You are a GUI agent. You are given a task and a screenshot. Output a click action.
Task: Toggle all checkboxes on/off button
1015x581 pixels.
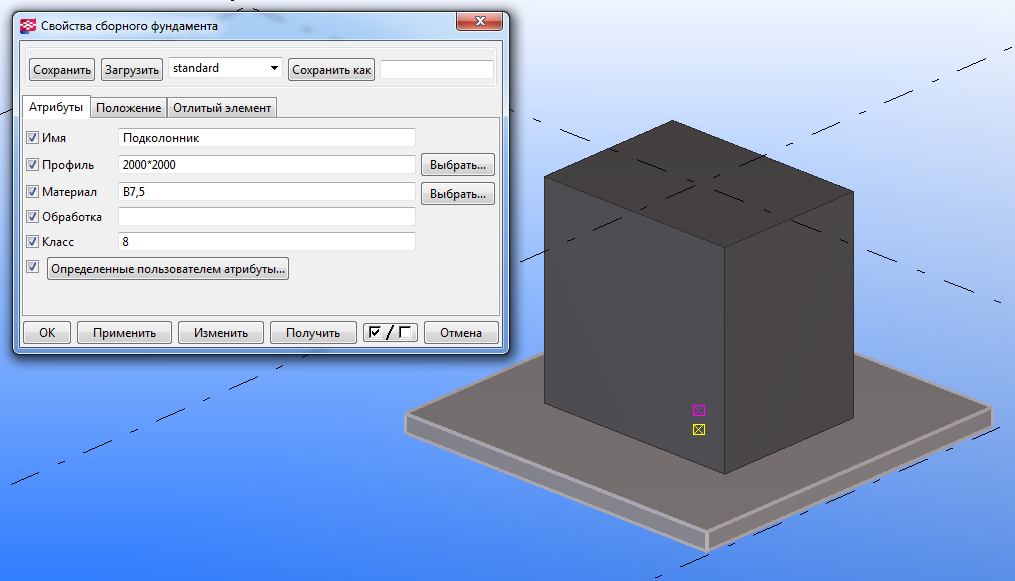pyautogui.click(x=390, y=333)
